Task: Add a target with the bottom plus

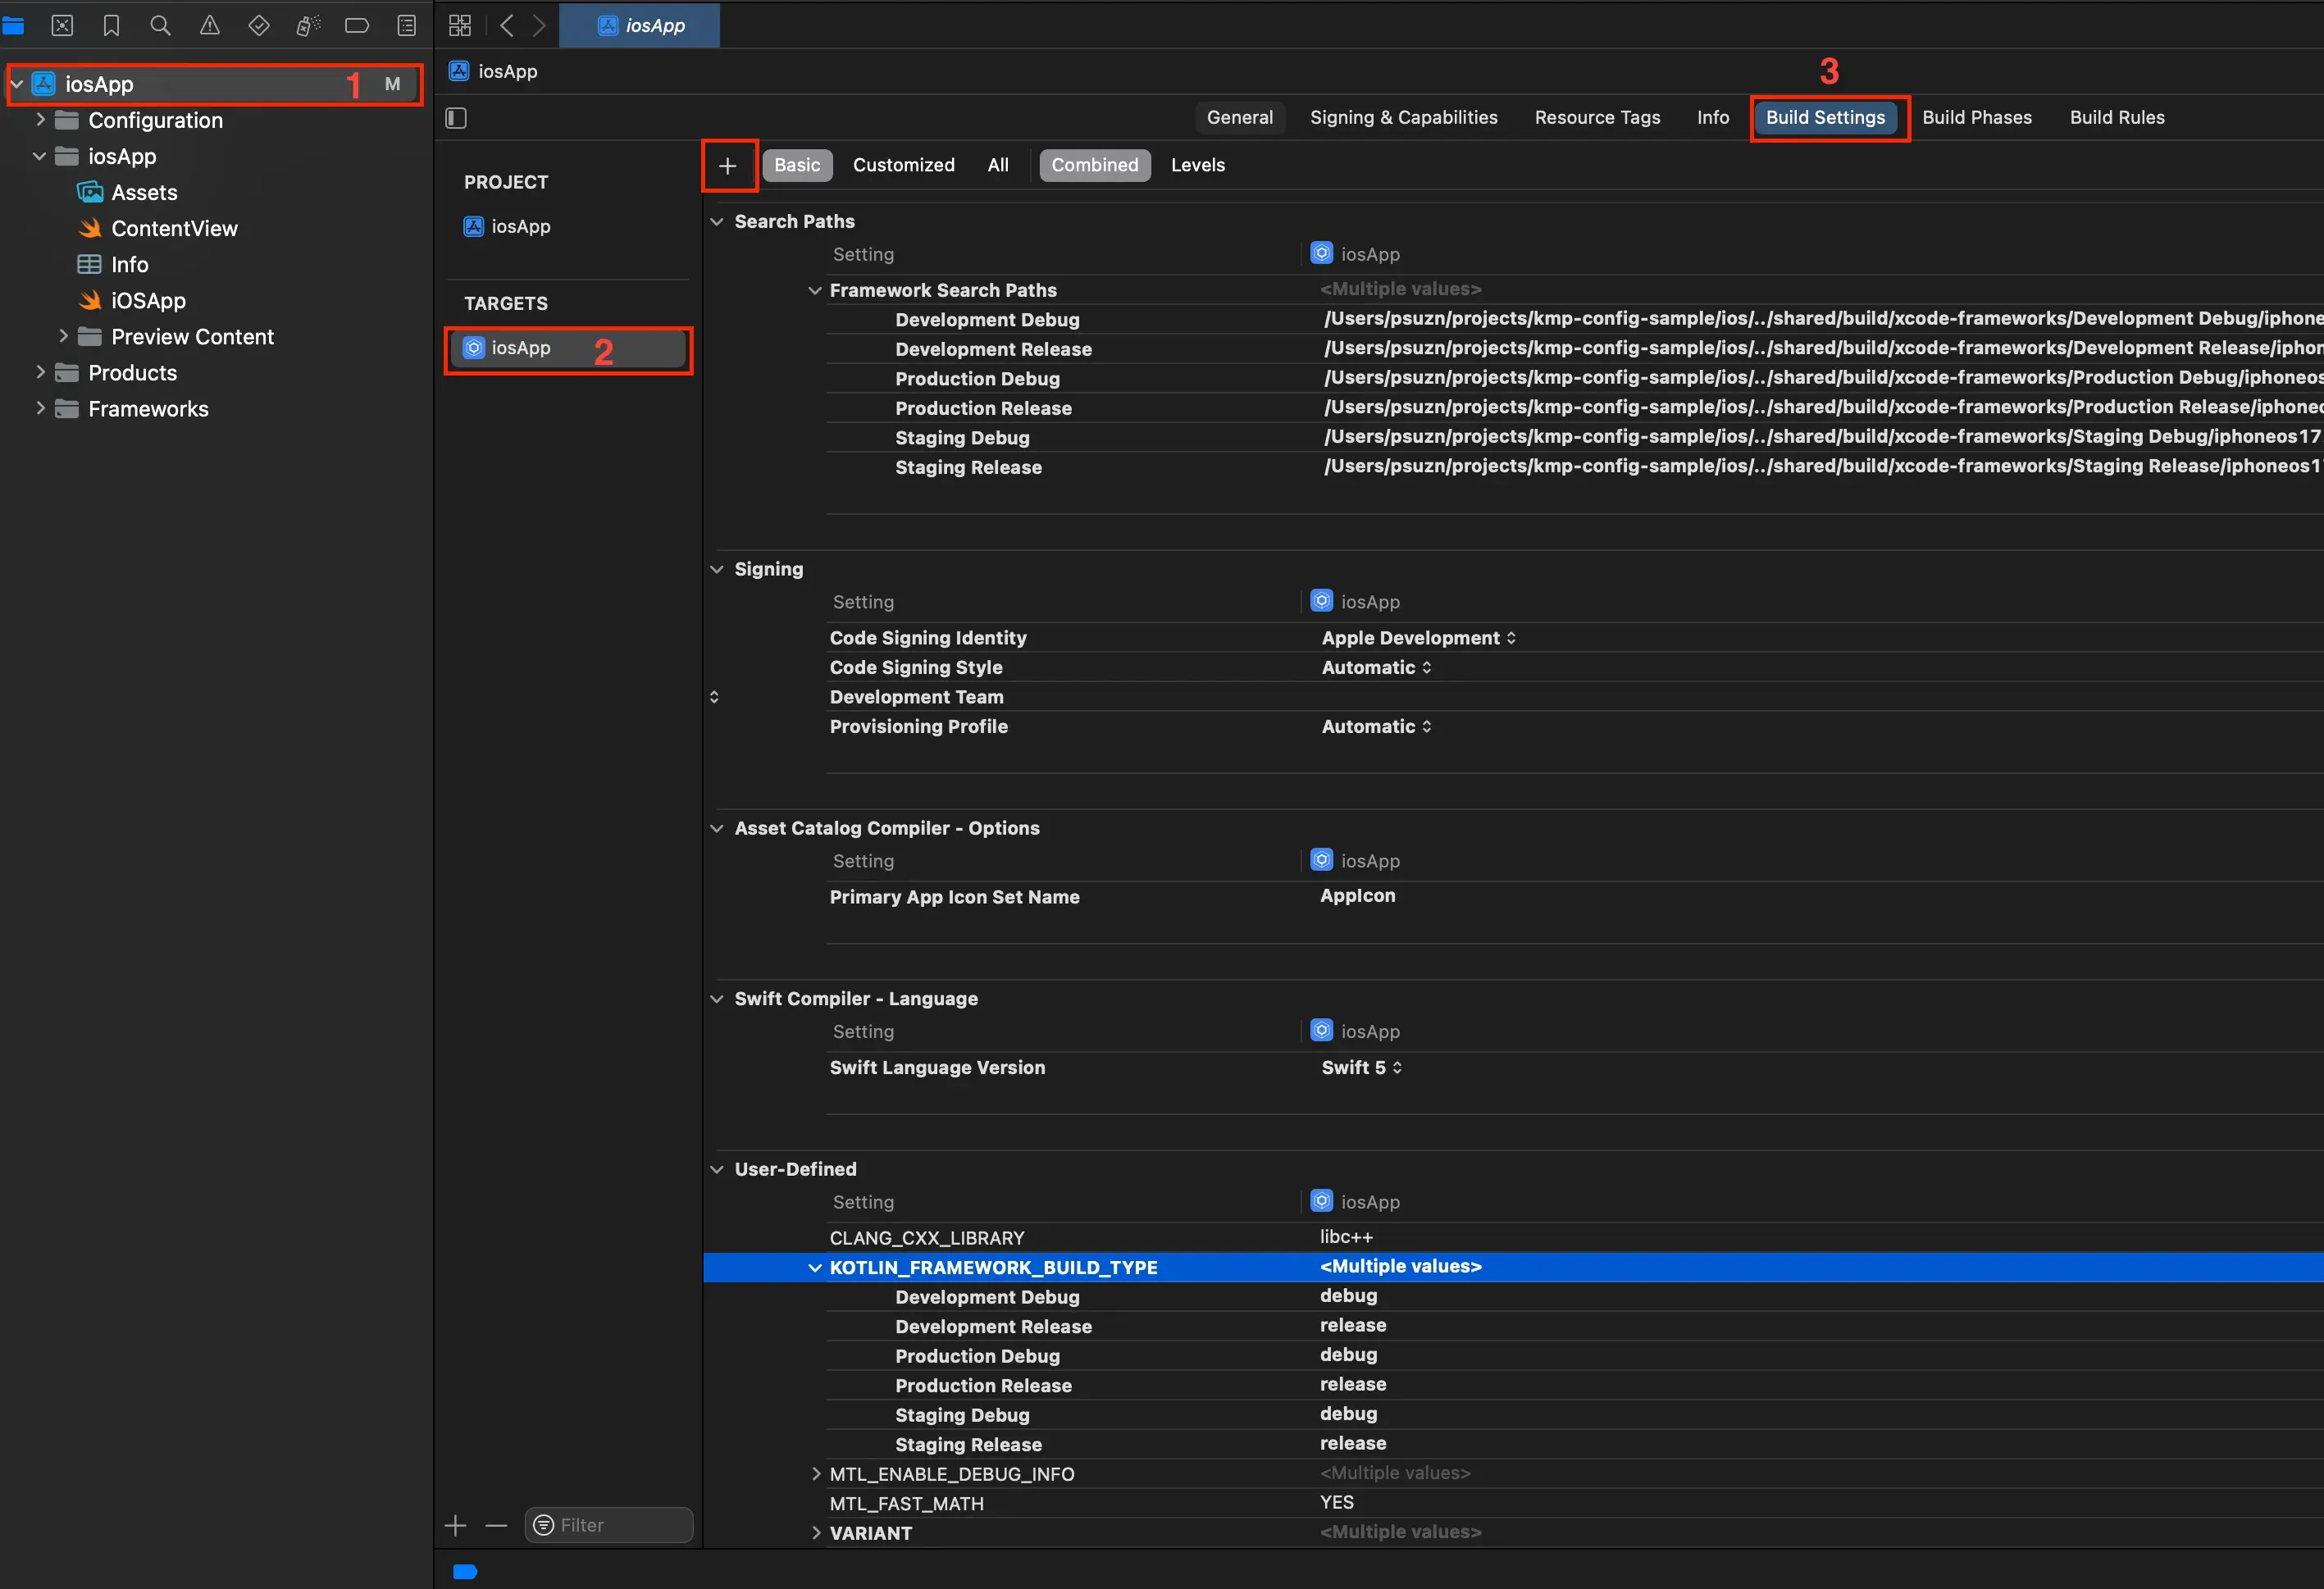Action: 455,1525
